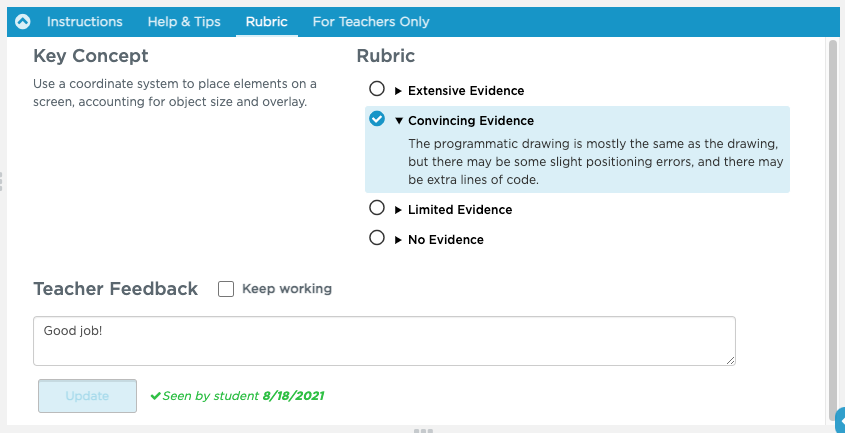Enable the Keep working checkbox
The width and height of the screenshot is (845, 433).
(x=226, y=289)
